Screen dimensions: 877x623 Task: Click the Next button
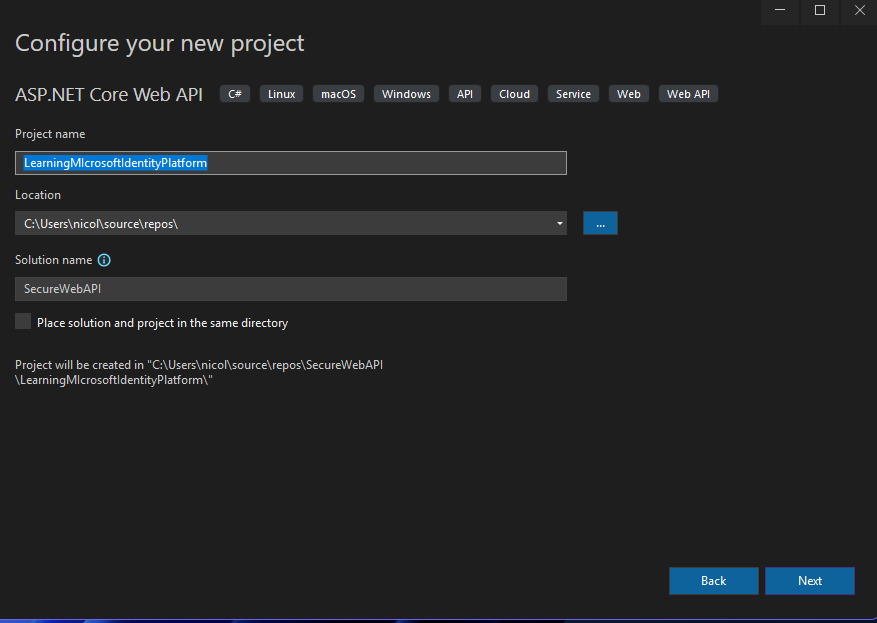pyautogui.click(x=809, y=580)
